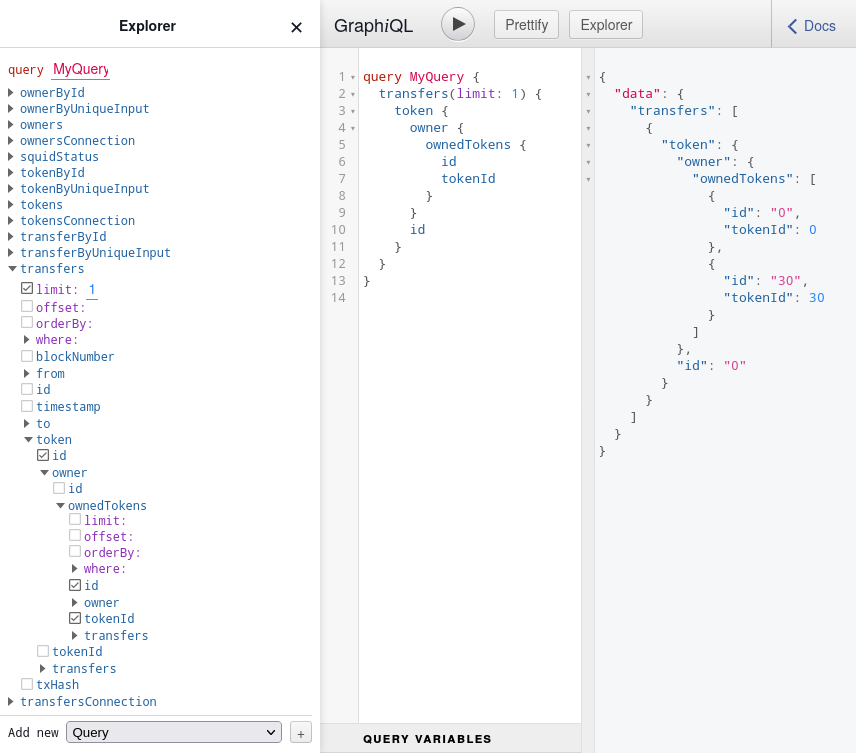Fold editor line 3 token block

353,111
